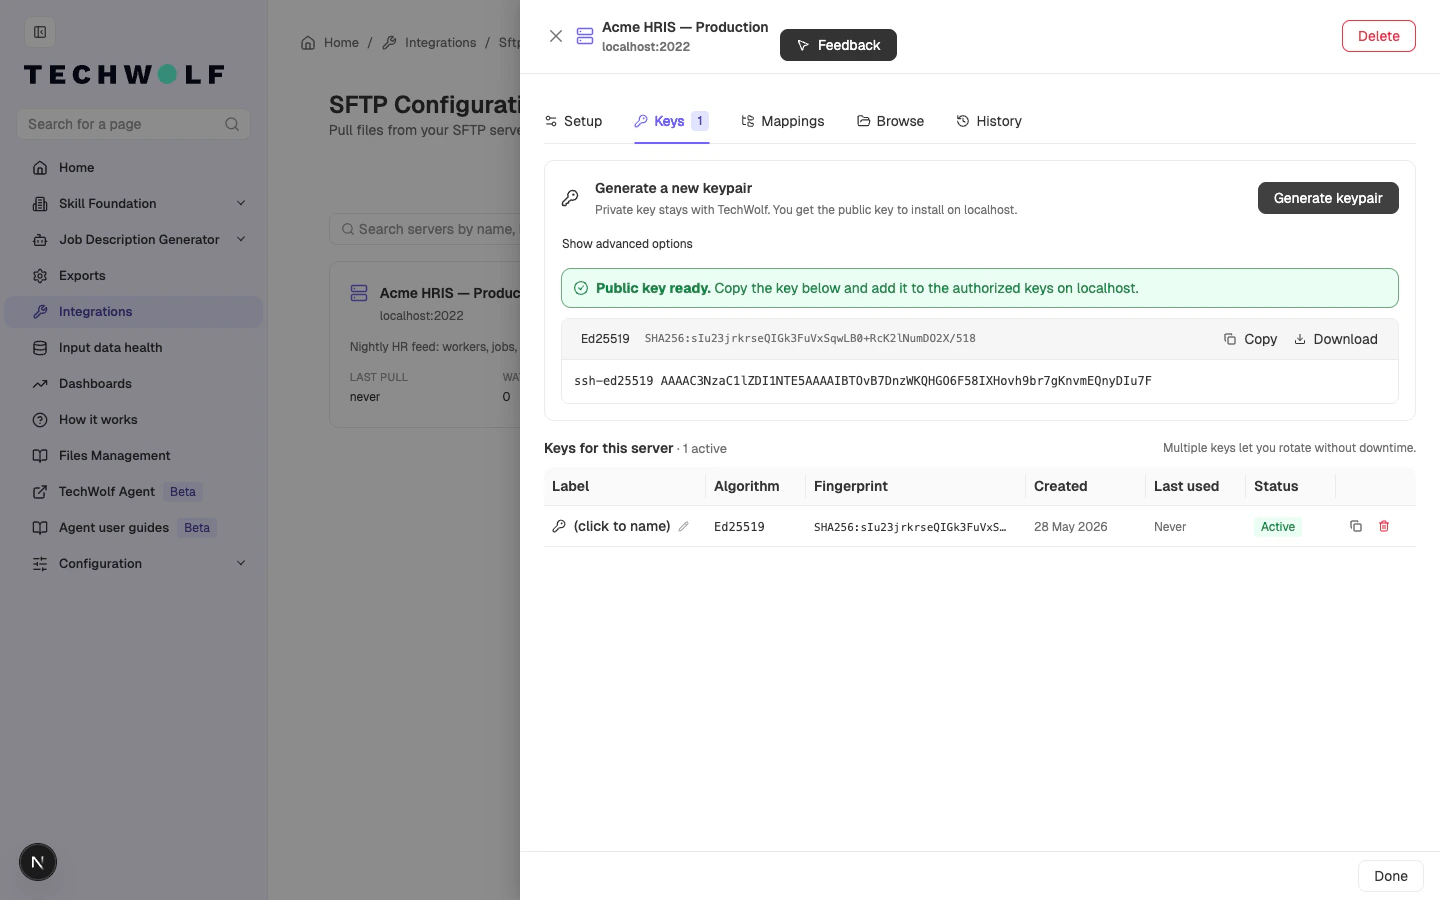Click the Done button

tap(1390, 876)
